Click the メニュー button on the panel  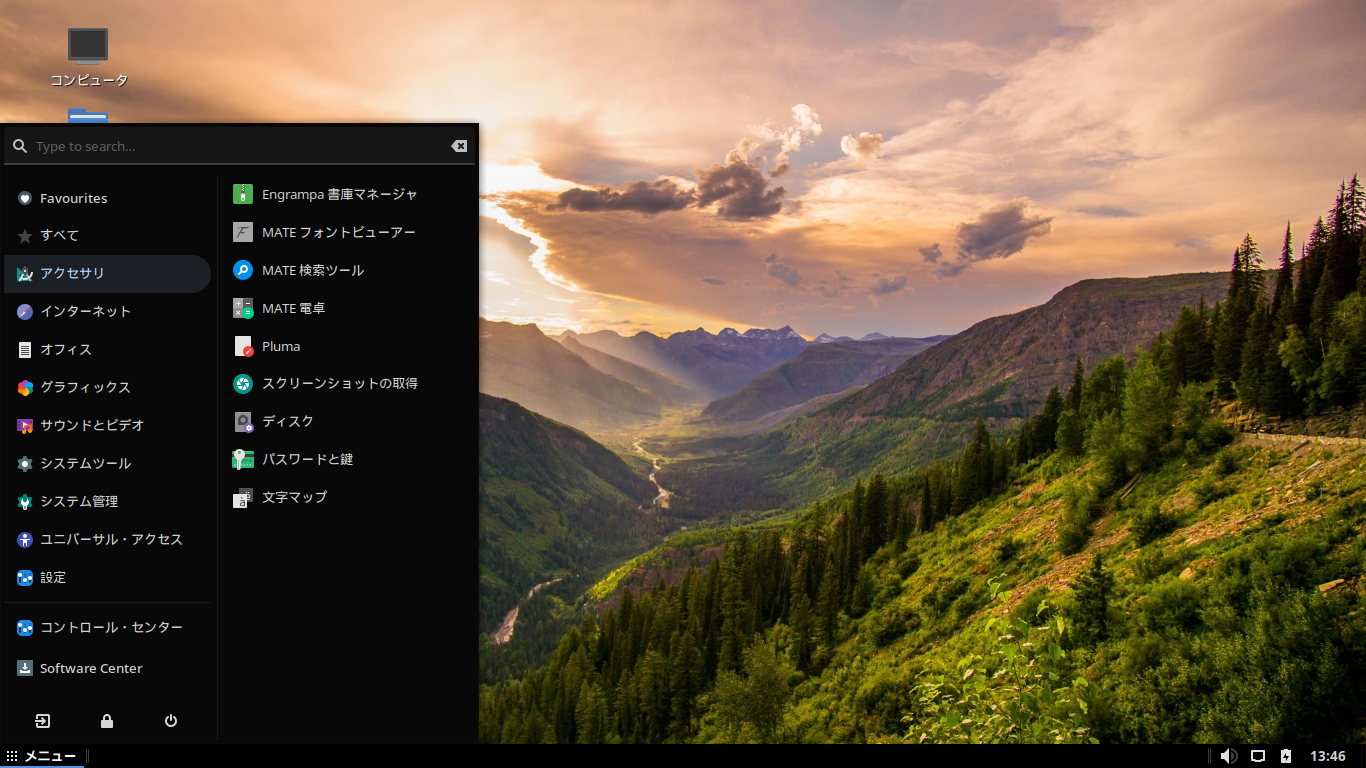(42, 756)
